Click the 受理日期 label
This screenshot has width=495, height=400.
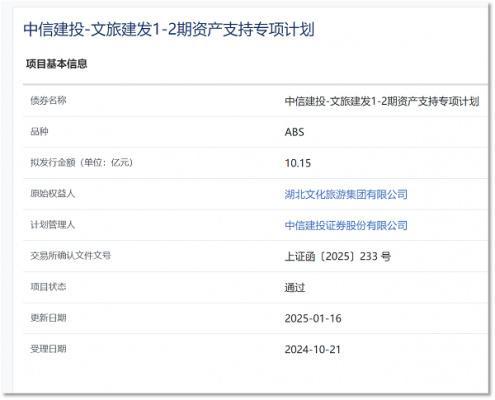coord(48,349)
